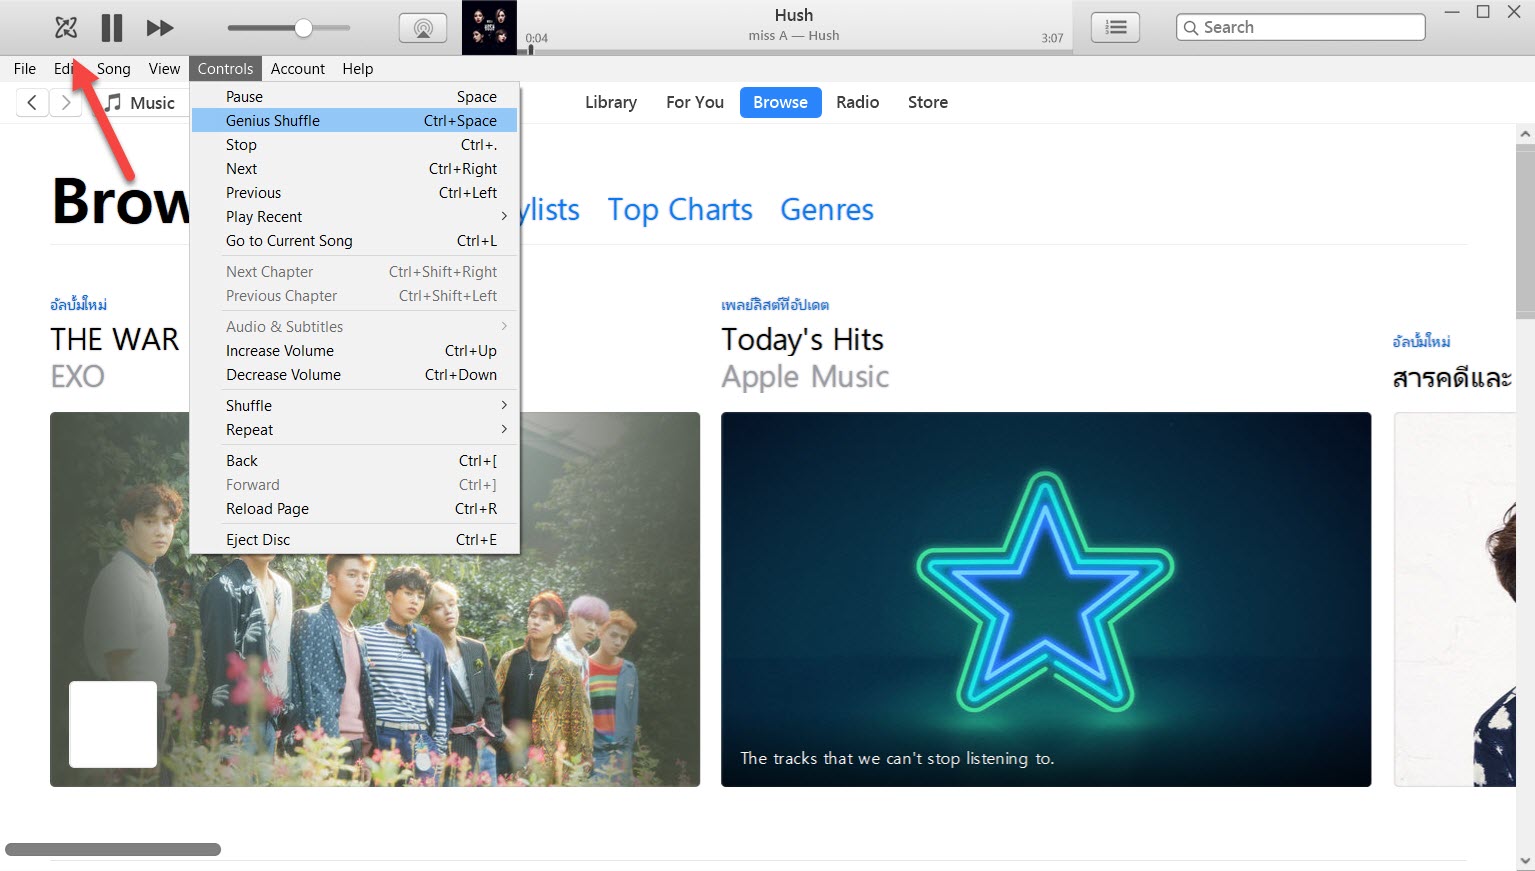The image size is (1535, 871).
Task: Click the fast-forward icon
Action: (x=159, y=27)
